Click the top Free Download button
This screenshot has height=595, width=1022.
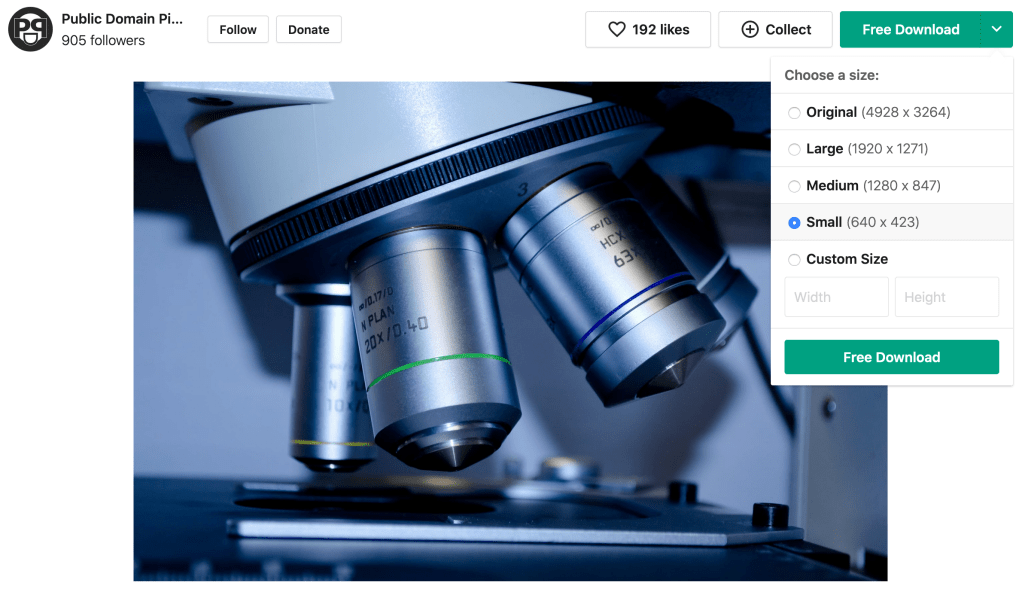909,30
